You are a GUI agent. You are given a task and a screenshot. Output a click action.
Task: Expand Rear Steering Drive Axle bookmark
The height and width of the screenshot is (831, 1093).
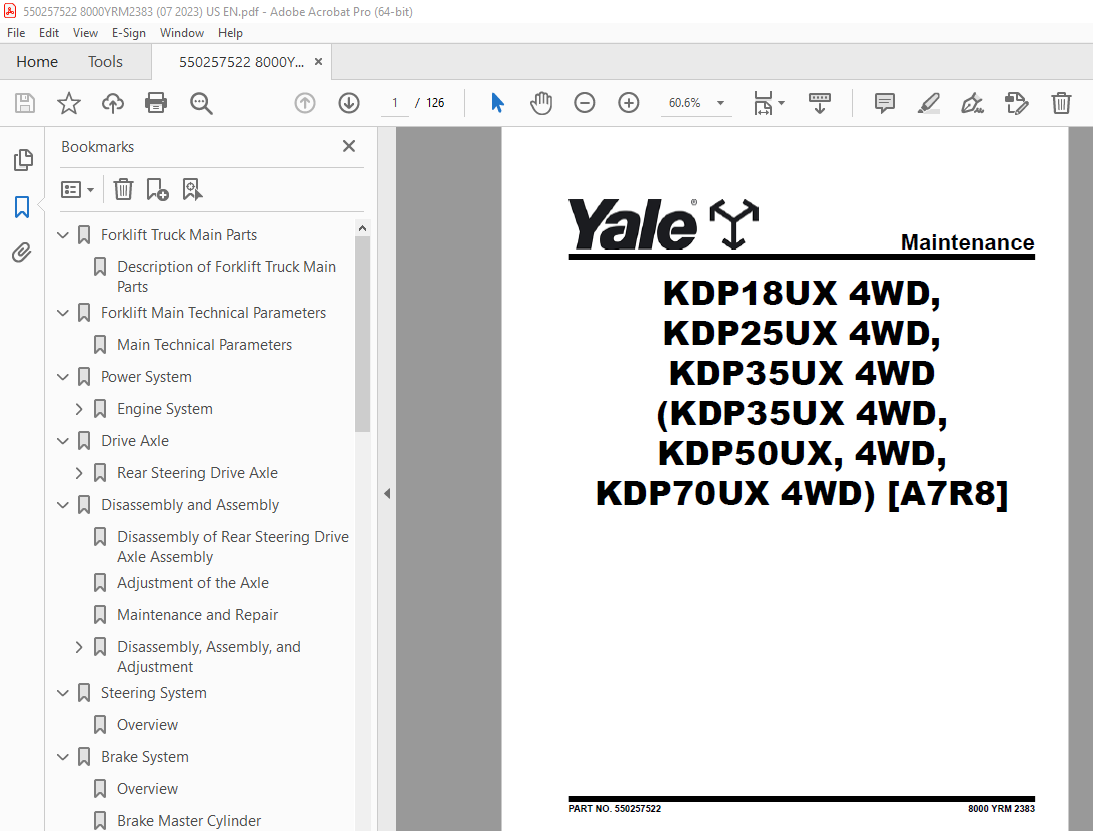tap(79, 473)
